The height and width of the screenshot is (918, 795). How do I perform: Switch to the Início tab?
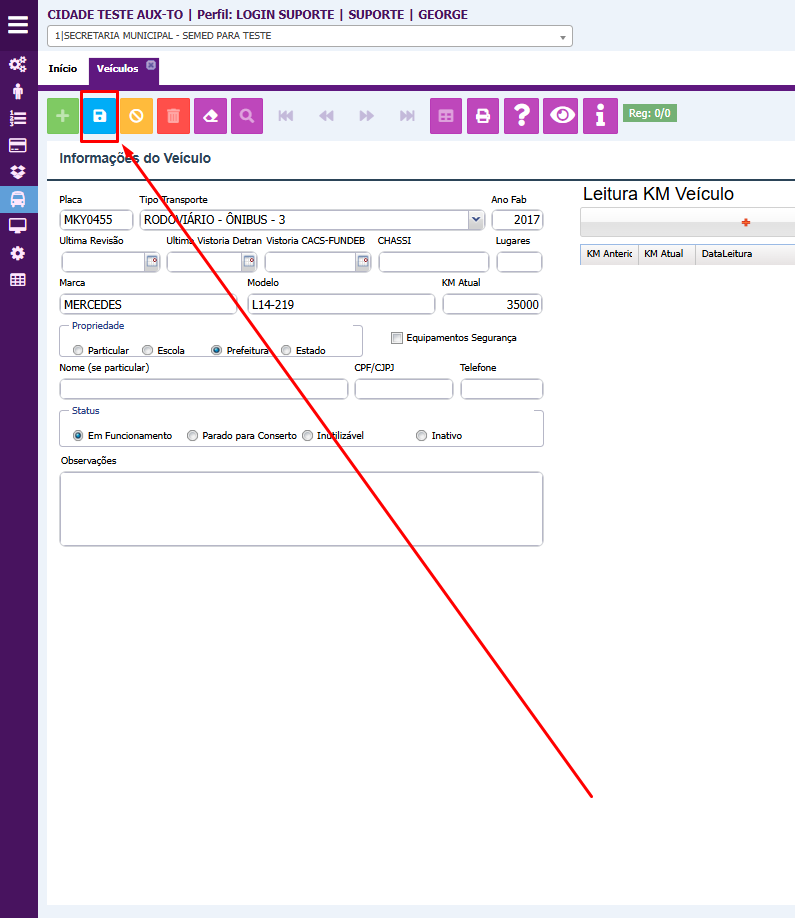tap(63, 69)
